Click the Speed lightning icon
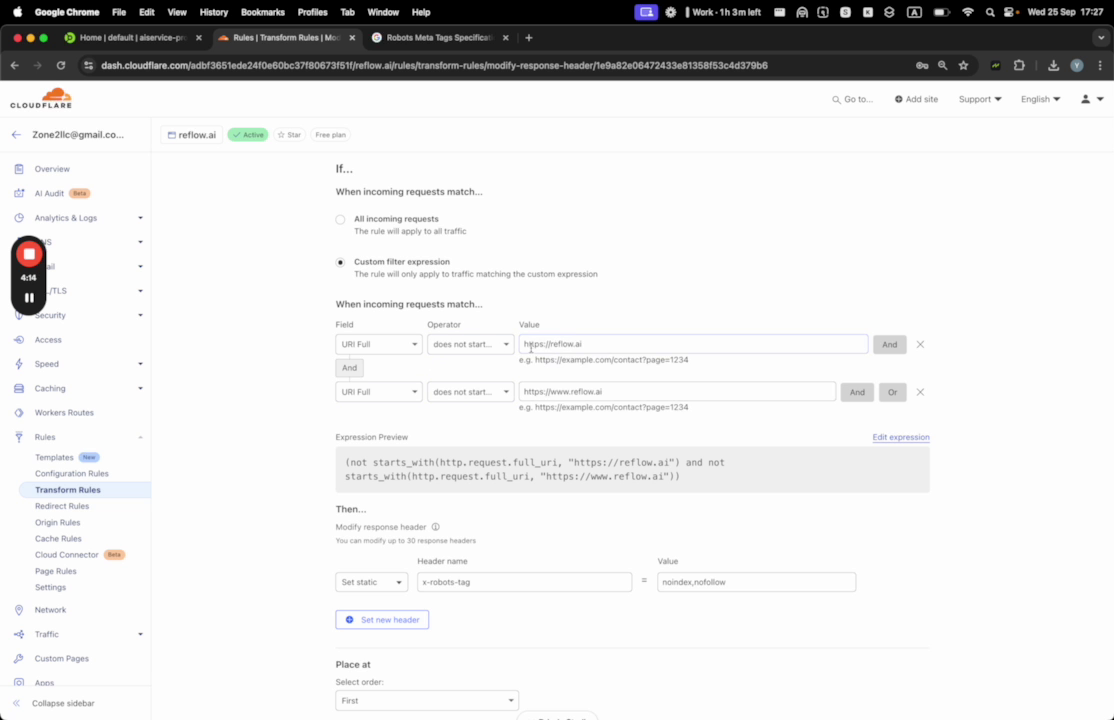This screenshot has height=720, width=1114. click(x=19, y=364)
